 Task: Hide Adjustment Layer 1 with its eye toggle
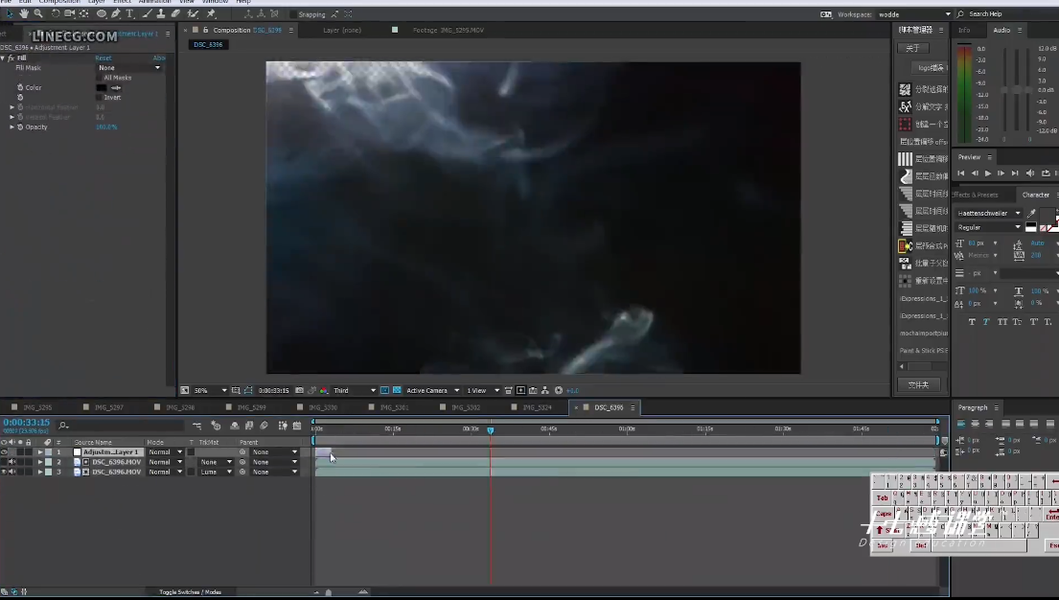(4, 452)
